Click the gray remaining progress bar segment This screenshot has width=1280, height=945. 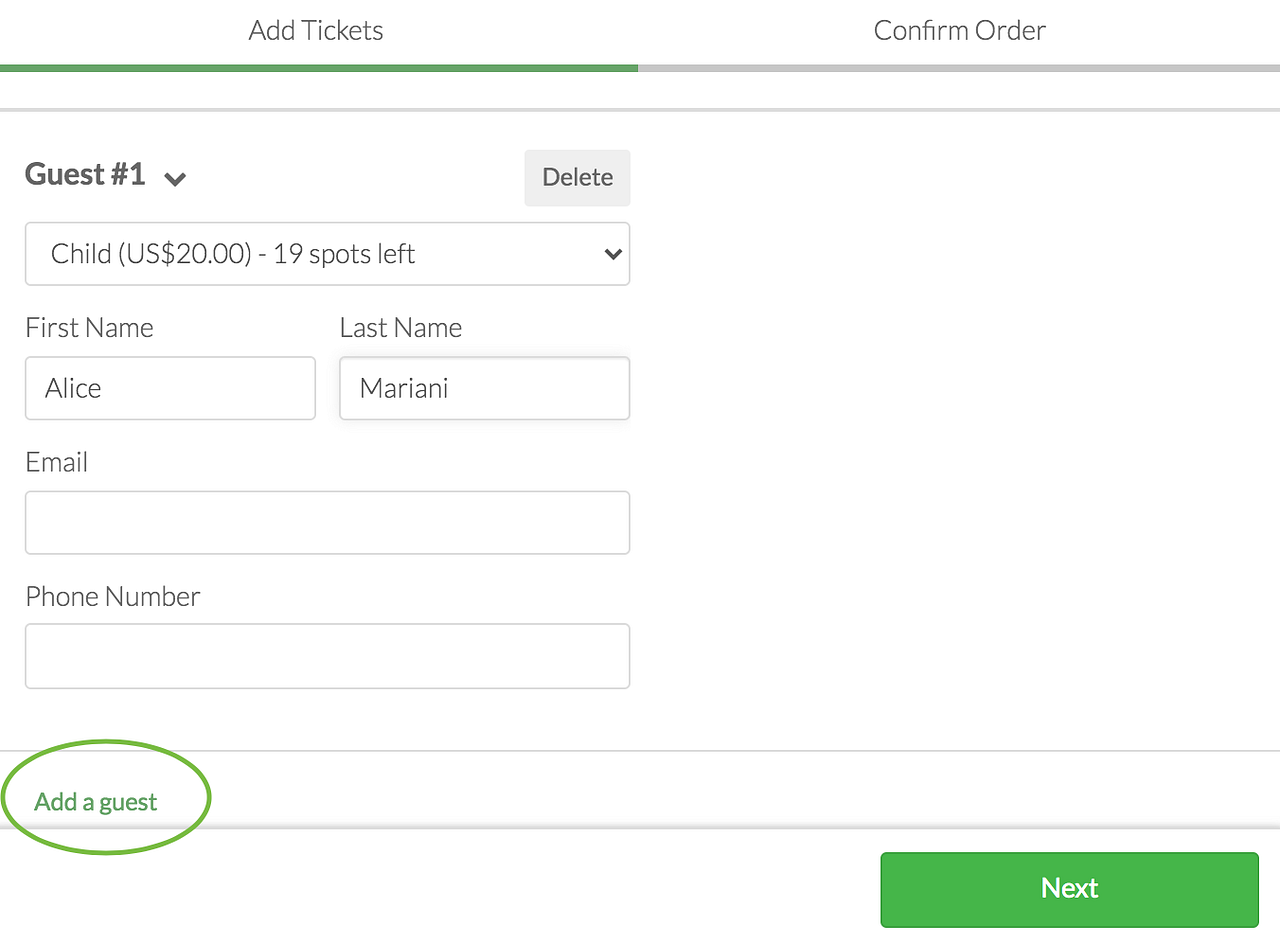(958, 68)
